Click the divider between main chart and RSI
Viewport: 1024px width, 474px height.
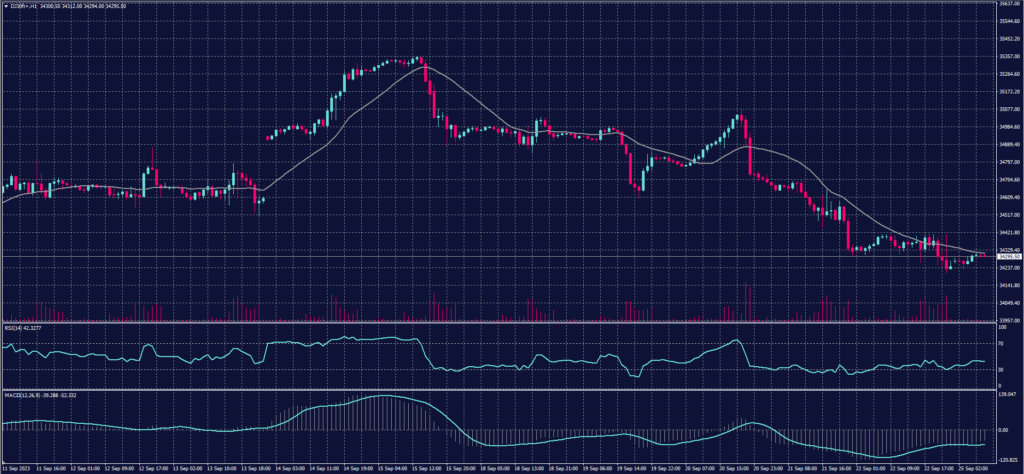tap(500, 322)
